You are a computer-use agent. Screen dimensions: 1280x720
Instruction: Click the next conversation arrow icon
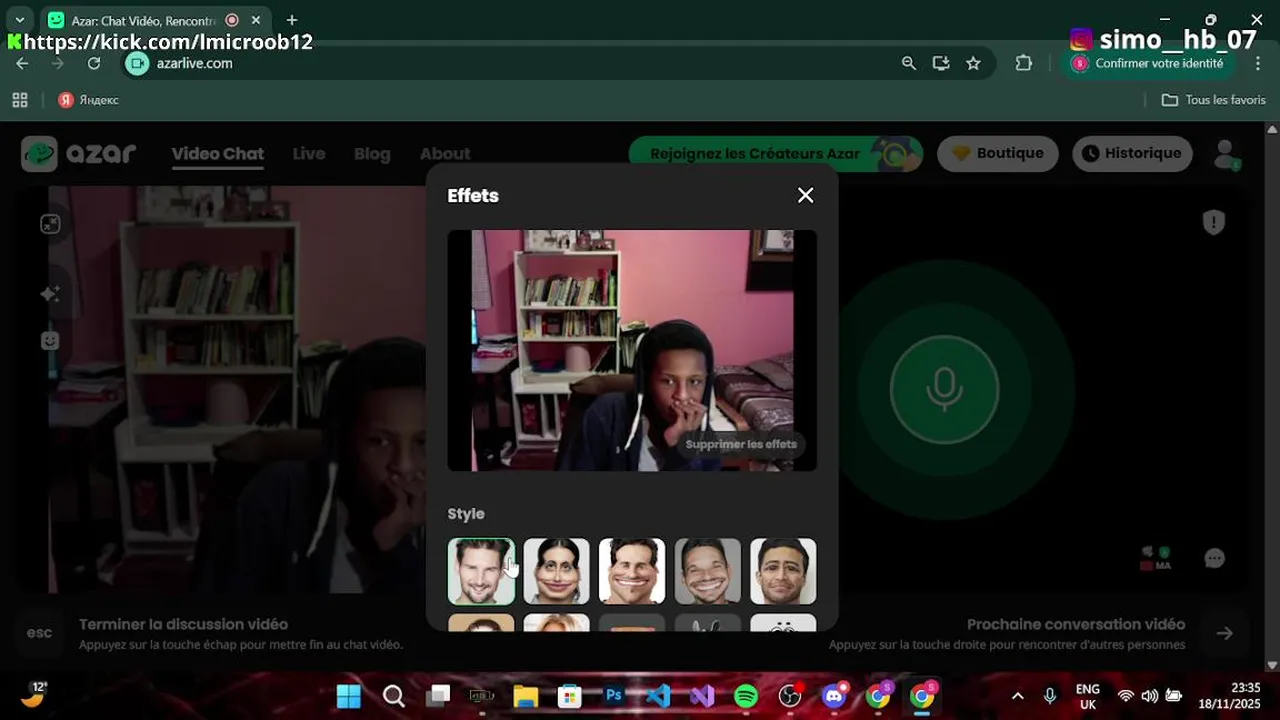click(1225, 633)
